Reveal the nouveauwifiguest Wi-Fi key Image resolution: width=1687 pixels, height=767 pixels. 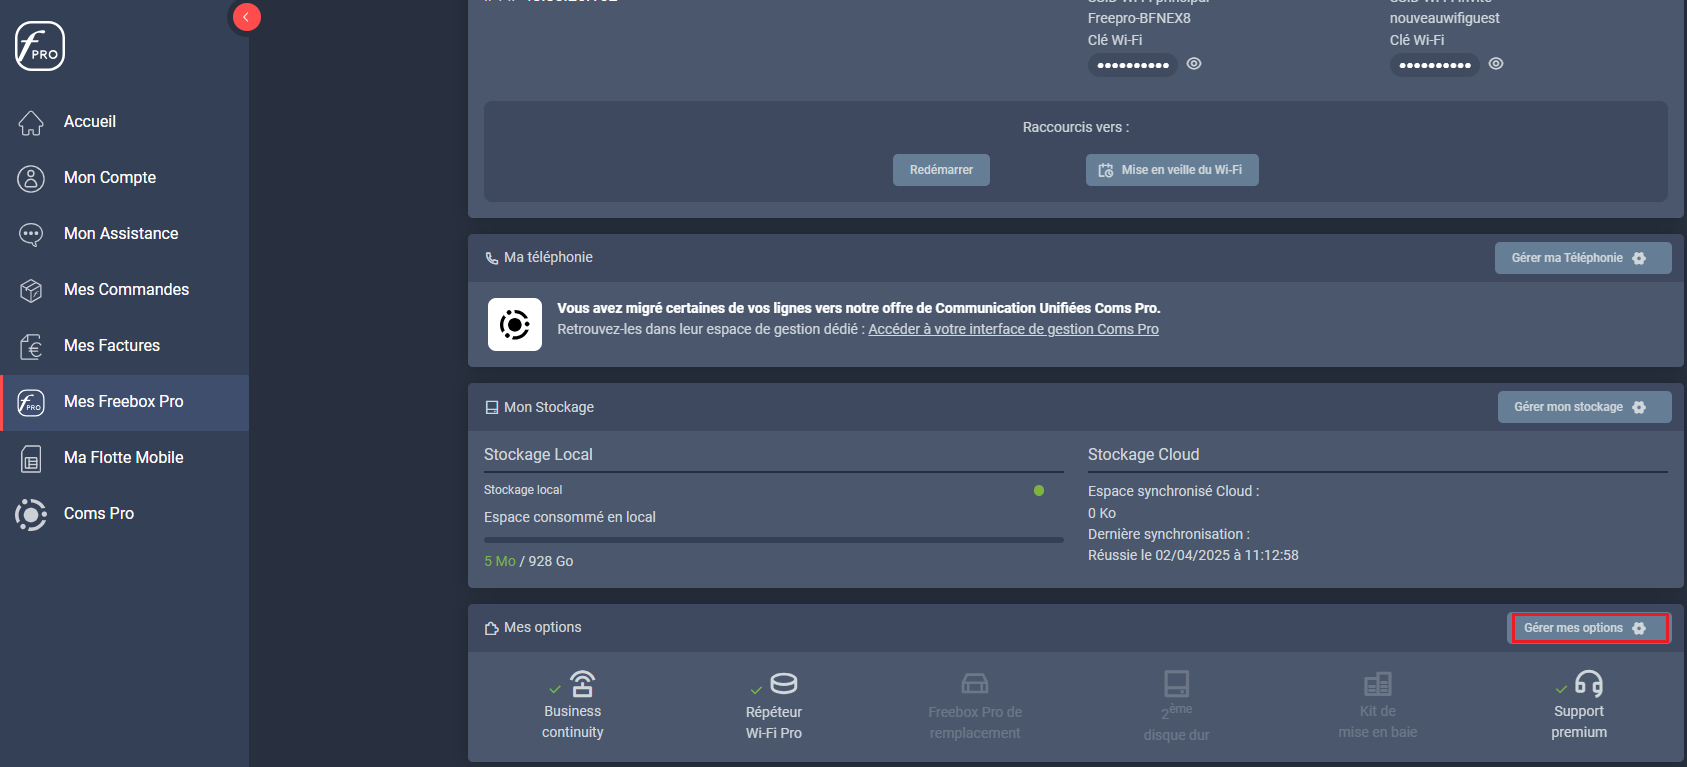tap(1496, 63)
